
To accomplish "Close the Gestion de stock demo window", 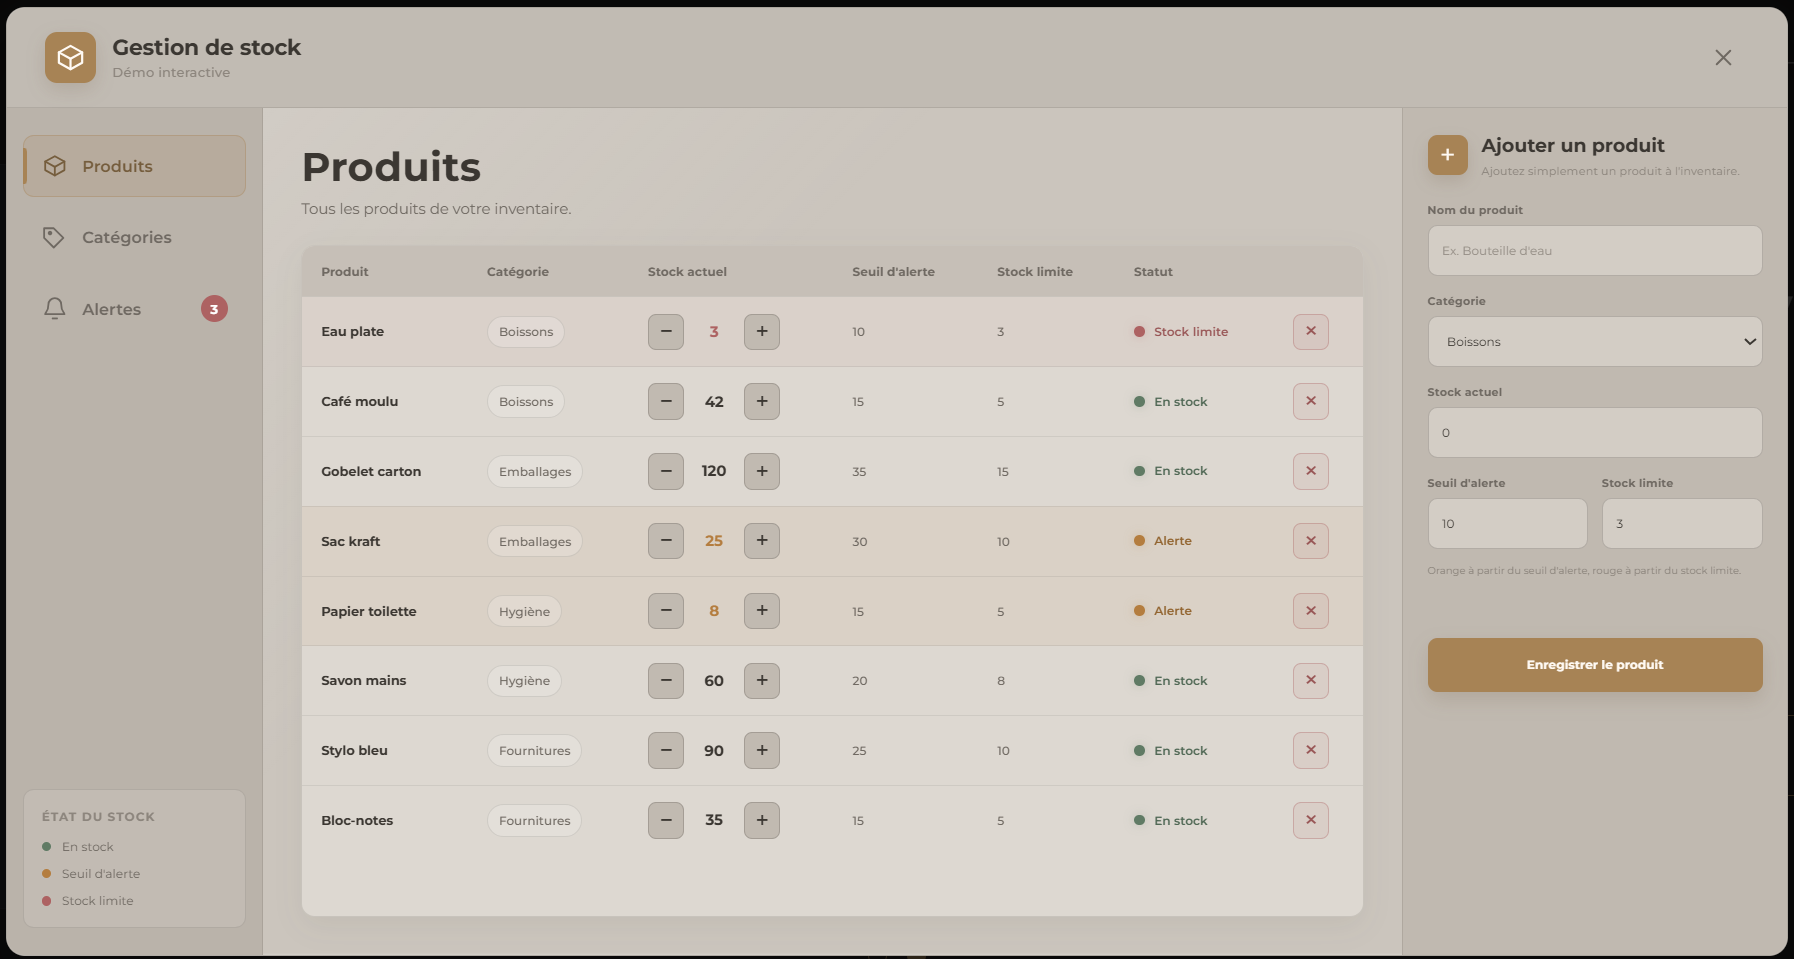I will (x=1723, y=58).
